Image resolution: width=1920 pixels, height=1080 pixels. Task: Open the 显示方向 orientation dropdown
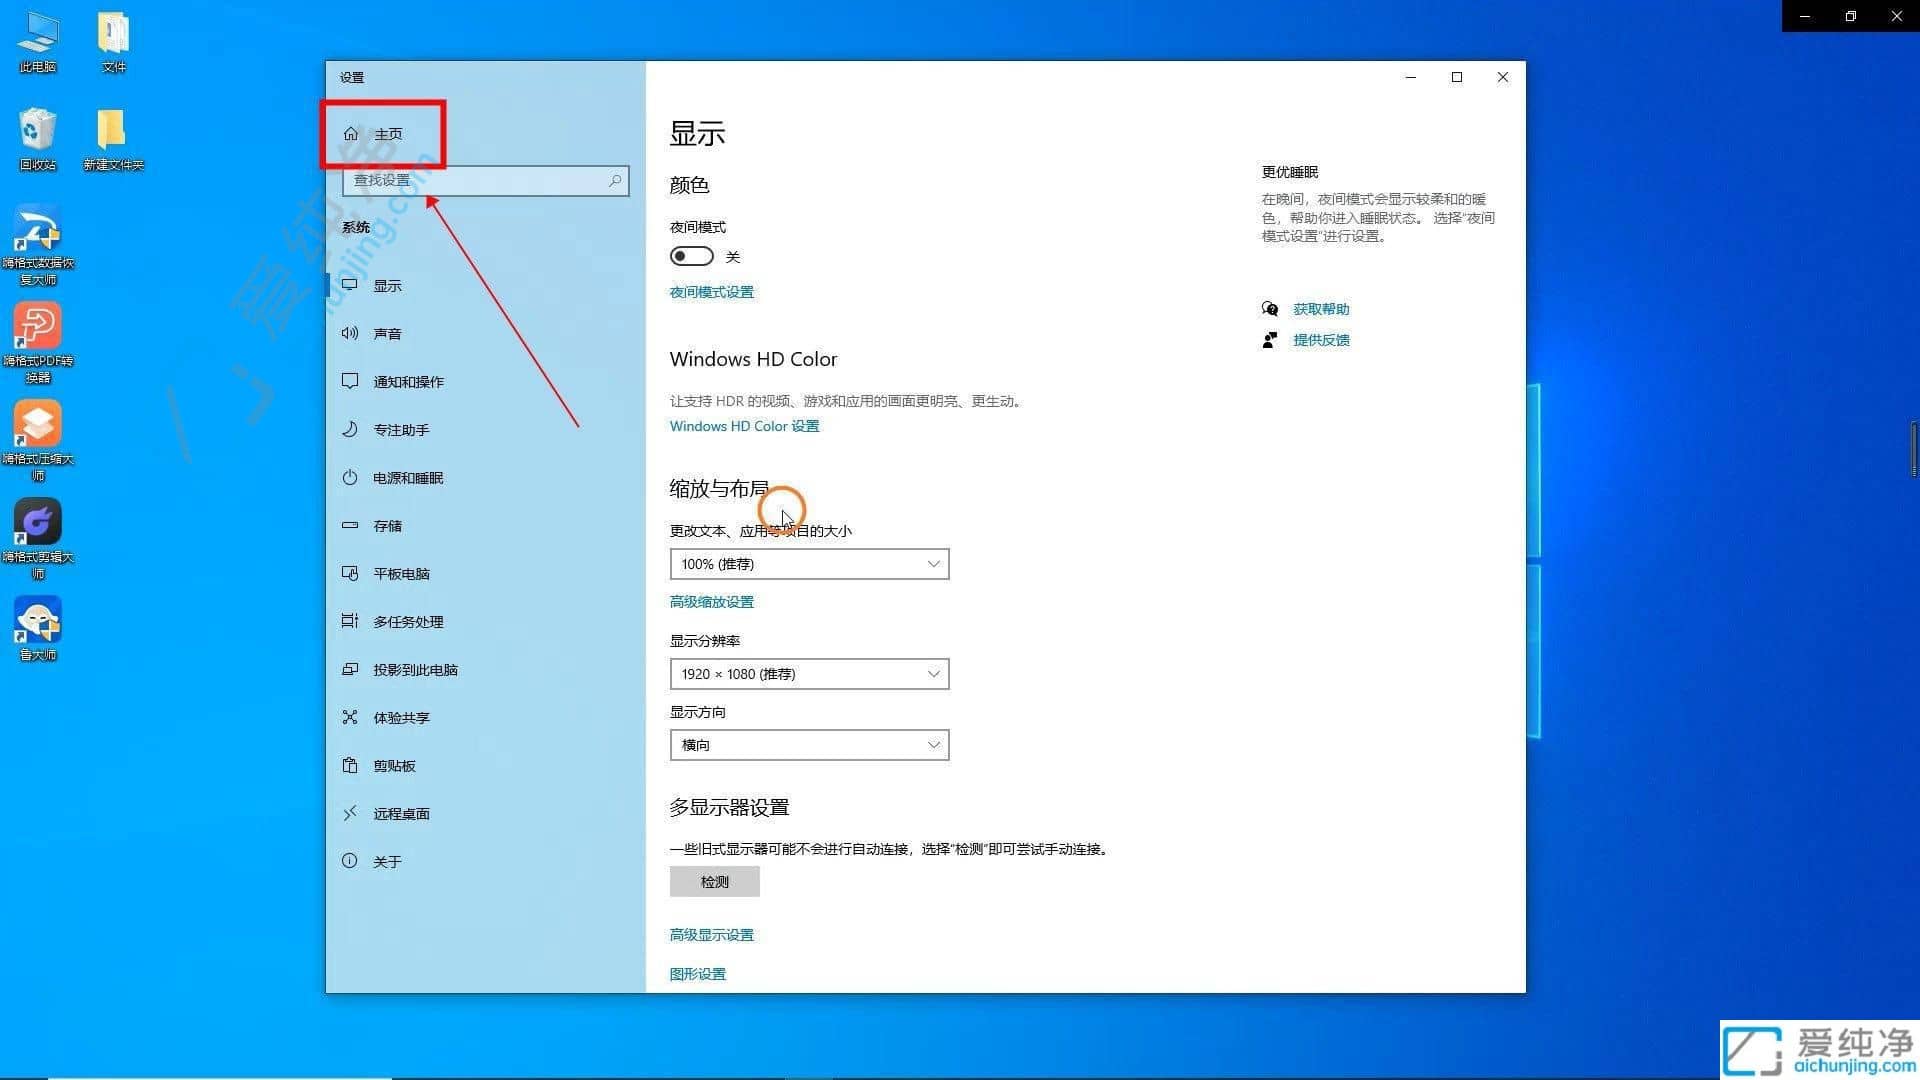[x=808, y=744]
